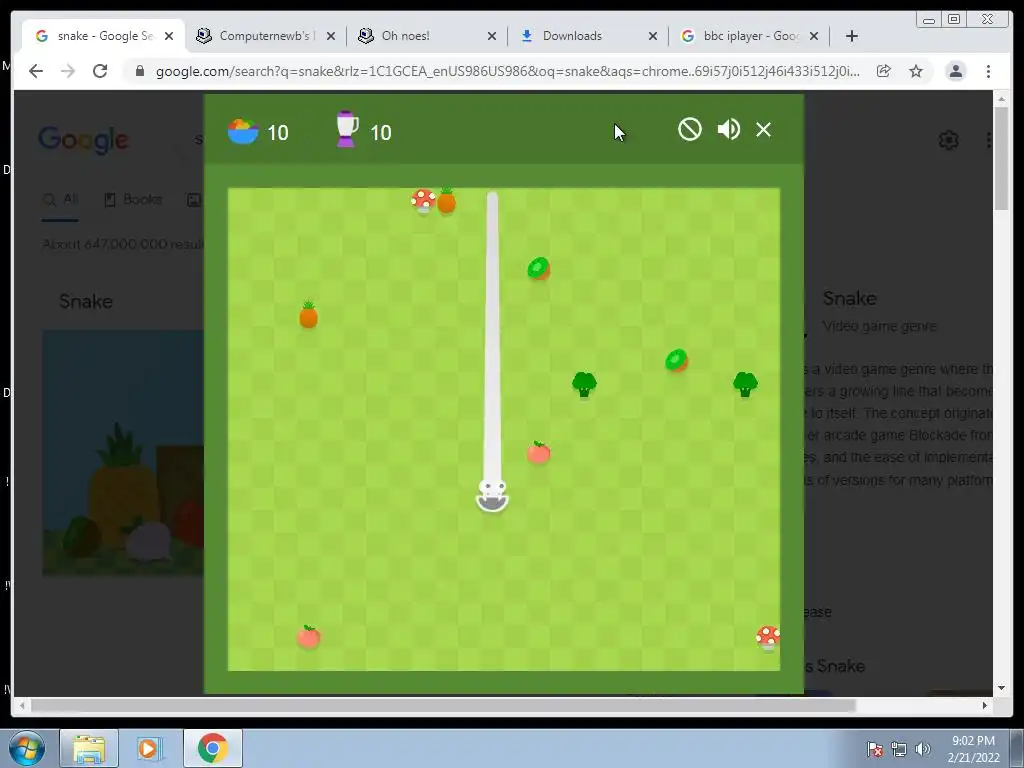Open the network status tray icon
1024x768 pixels.
point(899,749)
